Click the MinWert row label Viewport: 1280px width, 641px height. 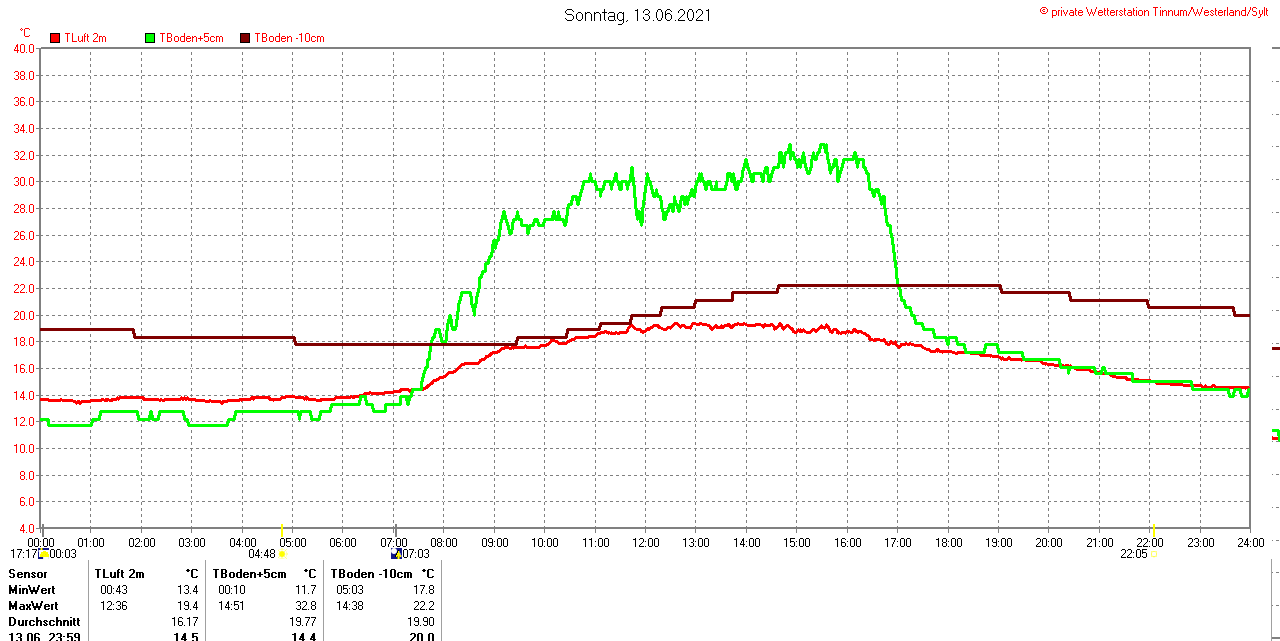click(x=33, y=590)
